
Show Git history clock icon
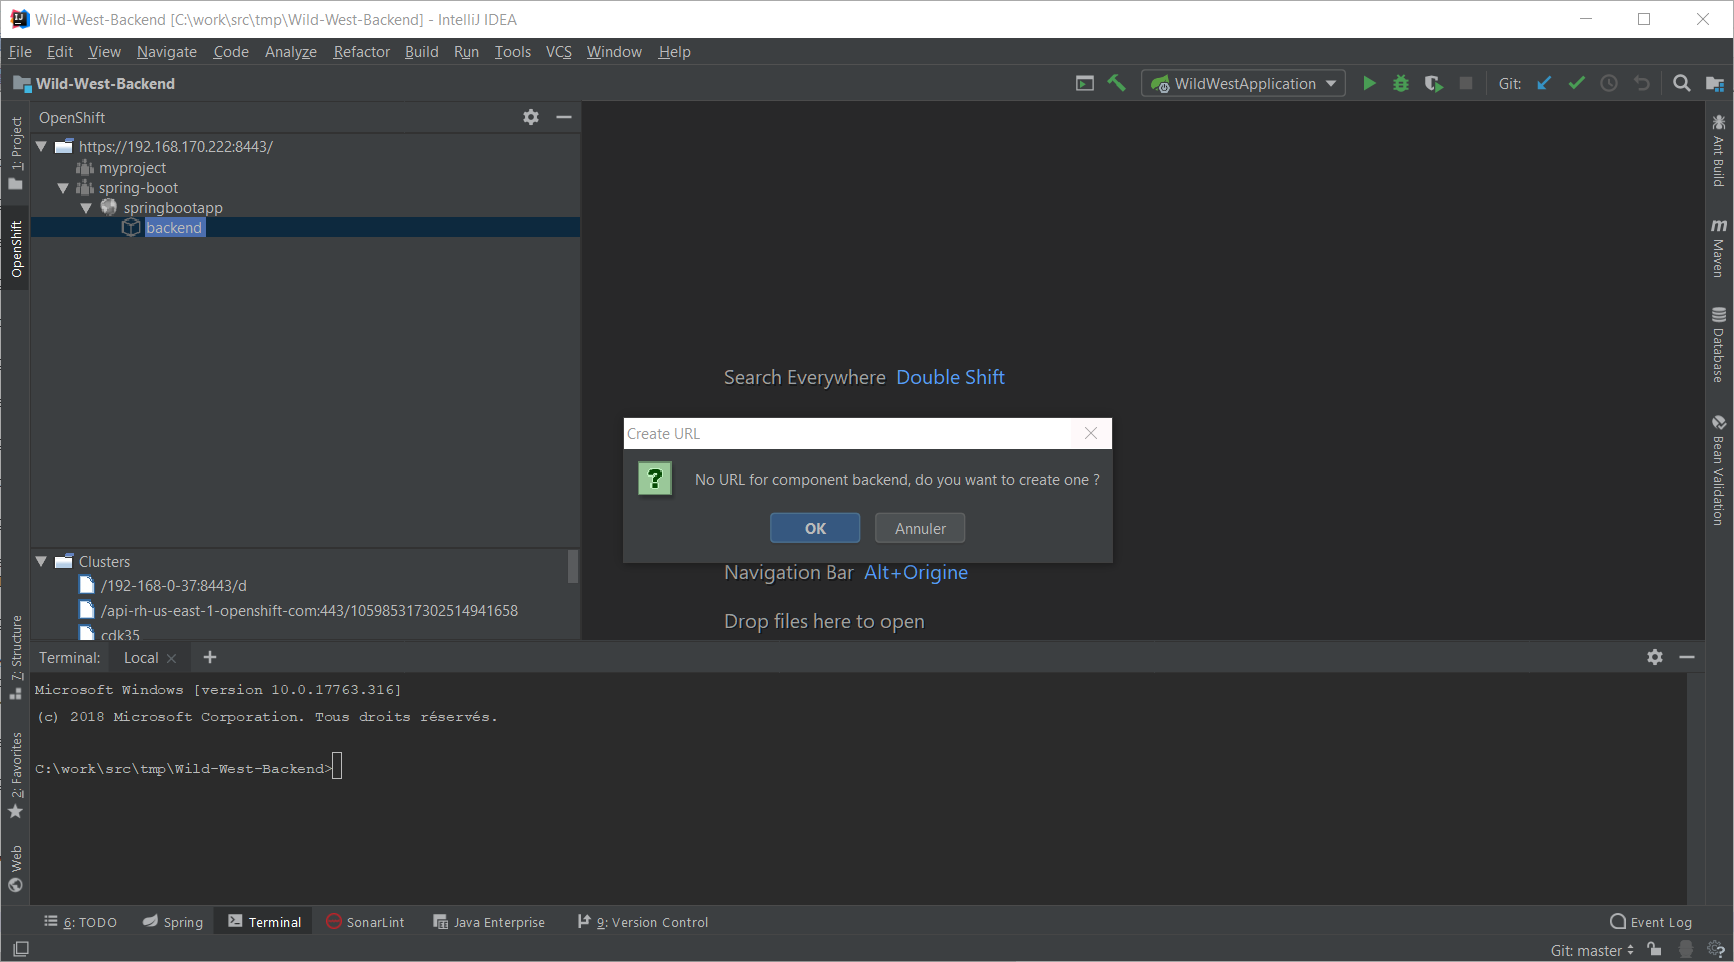(x=1609, y=84)
